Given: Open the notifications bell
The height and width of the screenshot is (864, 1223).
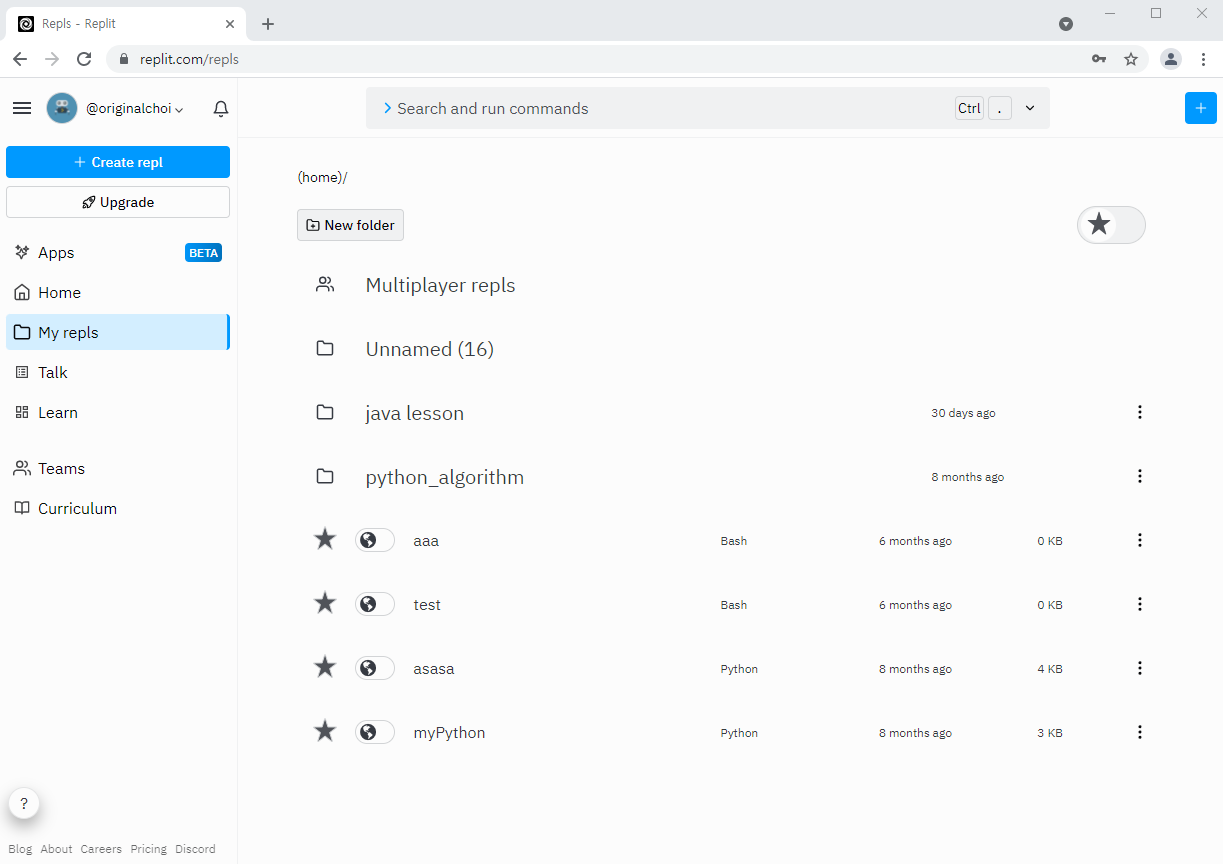Looking at the screenshot, I should (221, 108).
